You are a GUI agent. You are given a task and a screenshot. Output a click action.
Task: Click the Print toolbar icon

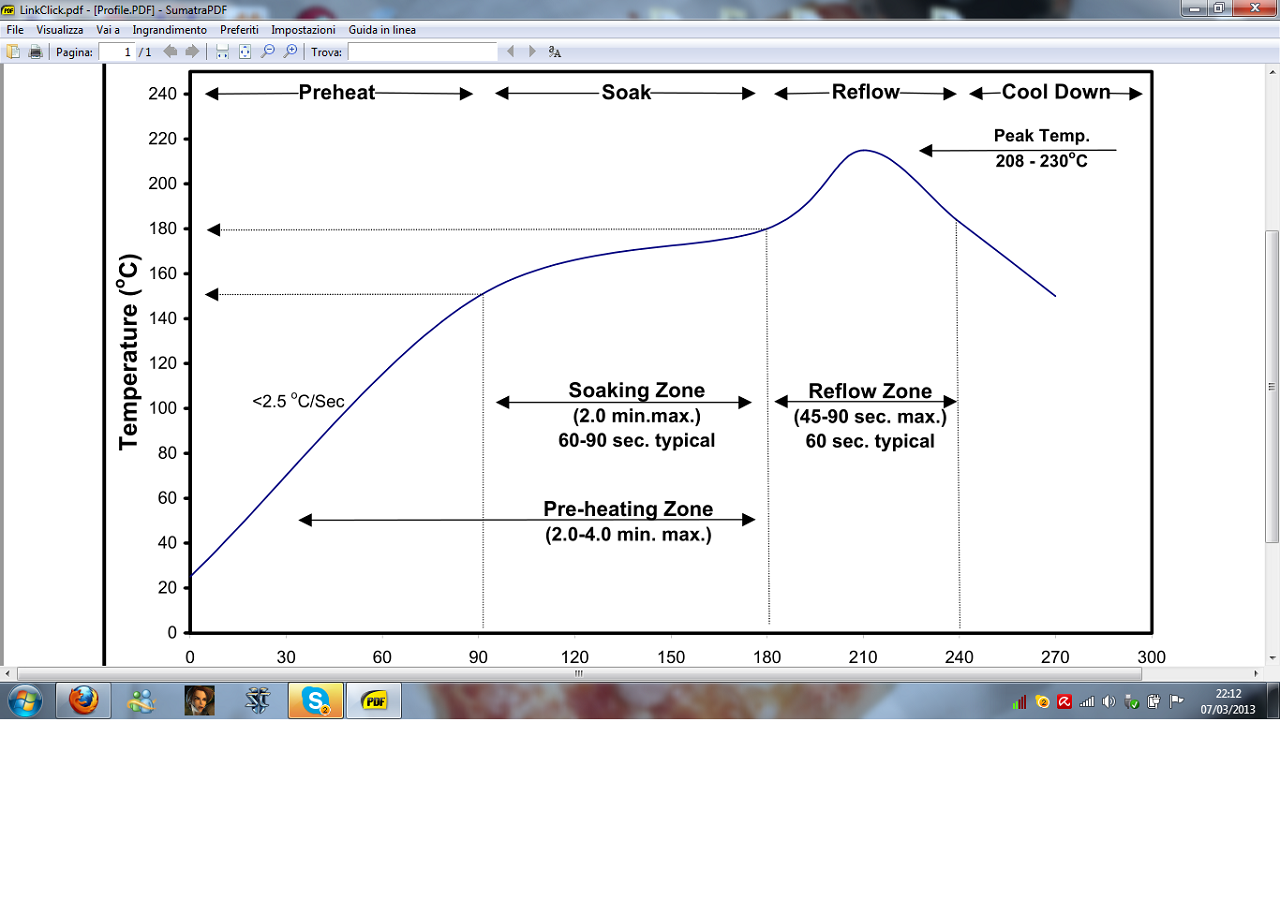click(35, 51)
